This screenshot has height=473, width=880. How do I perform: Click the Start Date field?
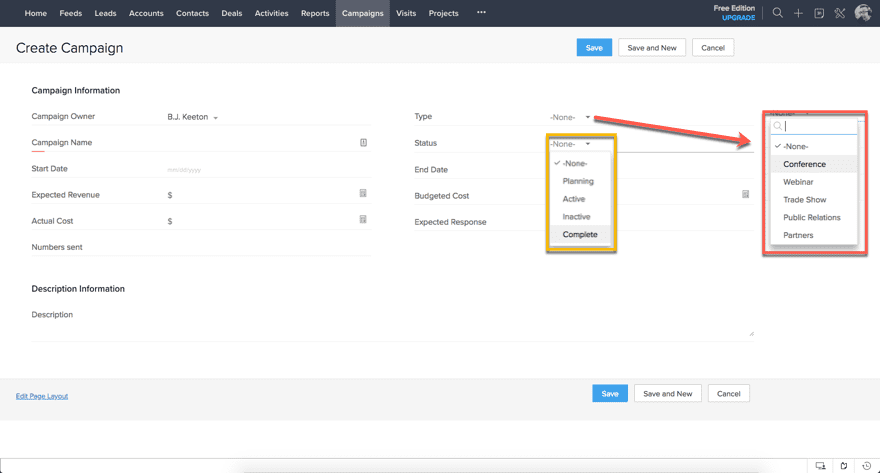(x=268, y=169)
